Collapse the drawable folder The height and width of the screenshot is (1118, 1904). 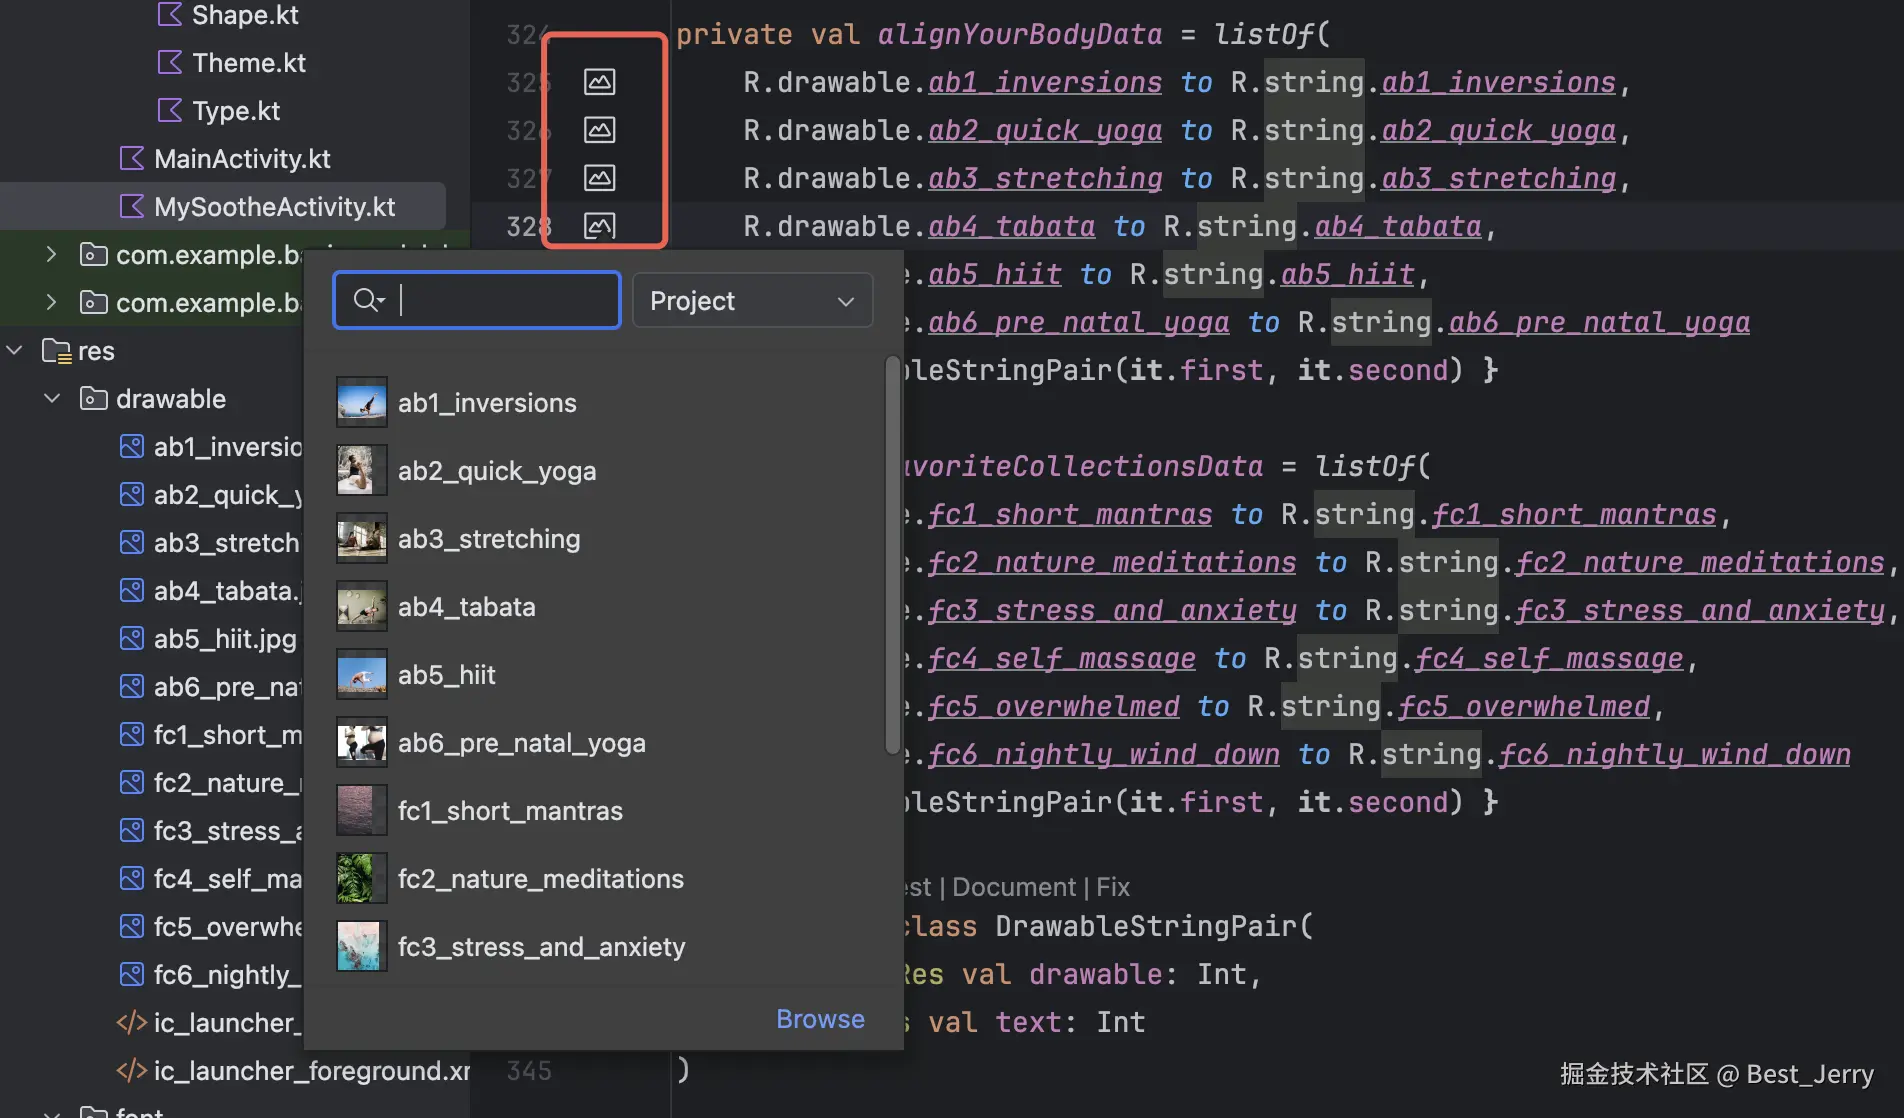(52, 399)
